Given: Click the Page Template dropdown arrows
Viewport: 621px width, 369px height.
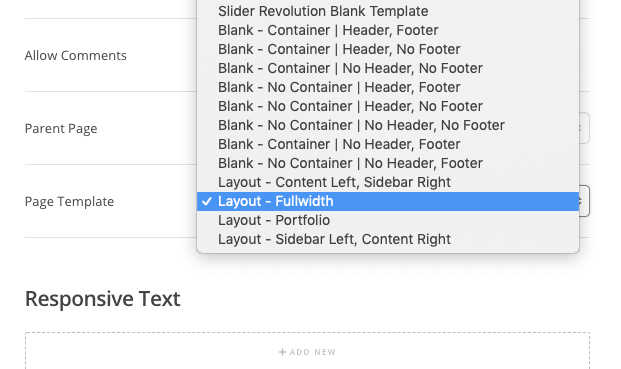Looking at the screenshot, I should point(584,201).
